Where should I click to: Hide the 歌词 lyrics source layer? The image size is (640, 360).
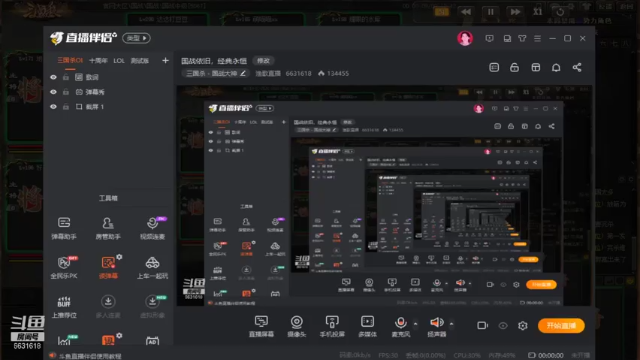coord(53,77)
